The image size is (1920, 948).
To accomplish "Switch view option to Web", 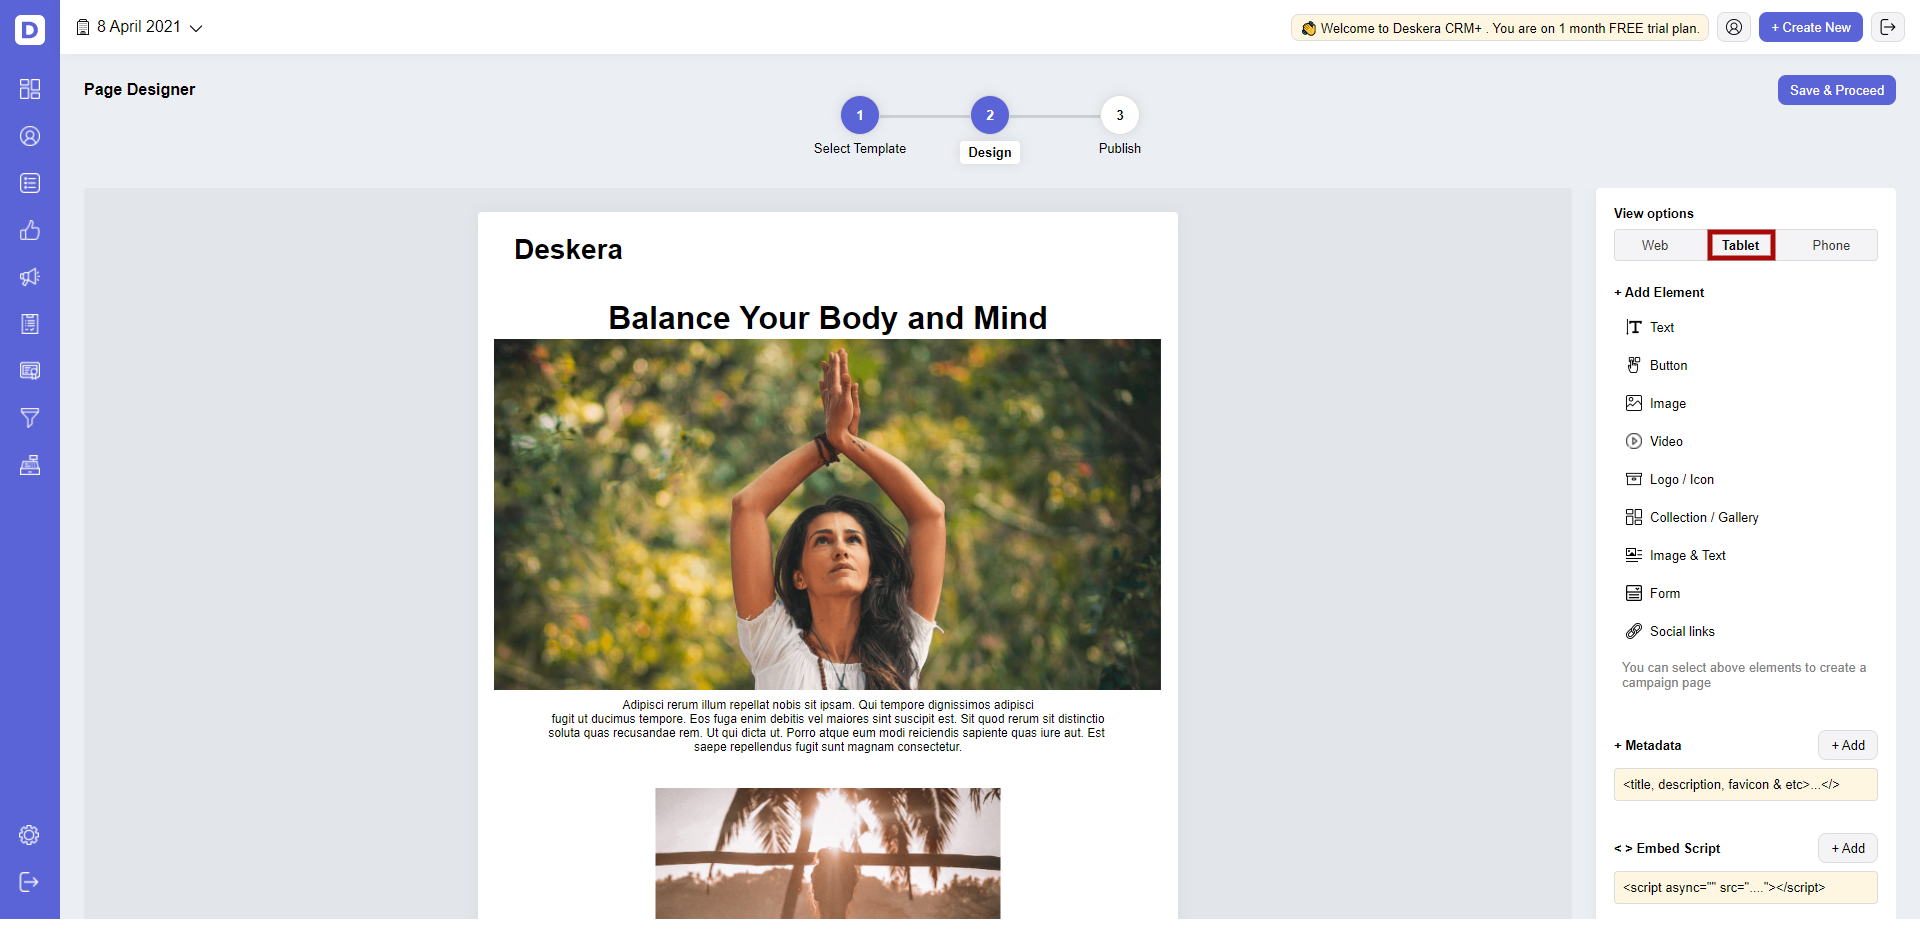I will click(1655, 245).
